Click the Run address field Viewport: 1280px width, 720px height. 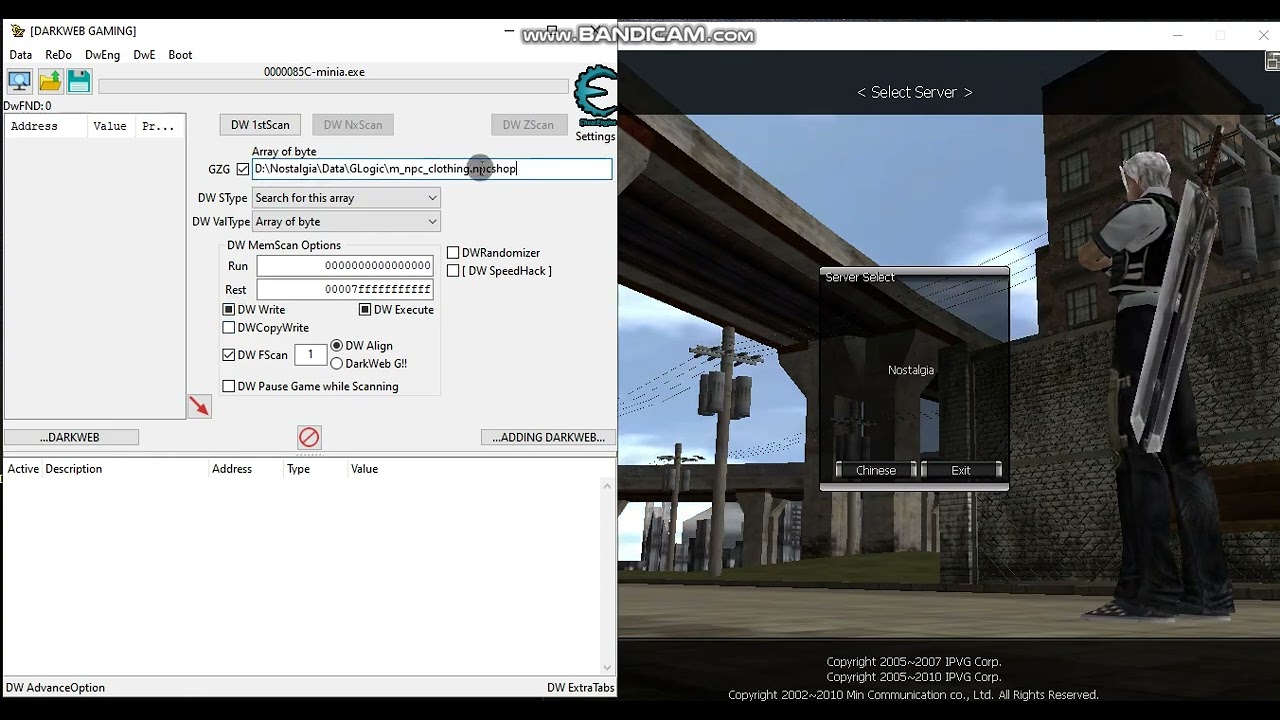(345, 266)
